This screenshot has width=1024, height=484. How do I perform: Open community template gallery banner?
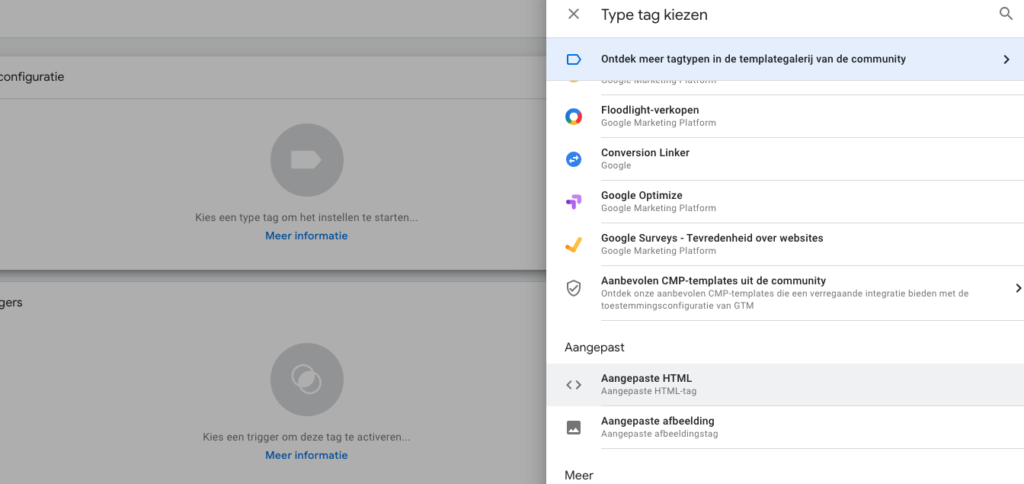[x=785, y=59]
